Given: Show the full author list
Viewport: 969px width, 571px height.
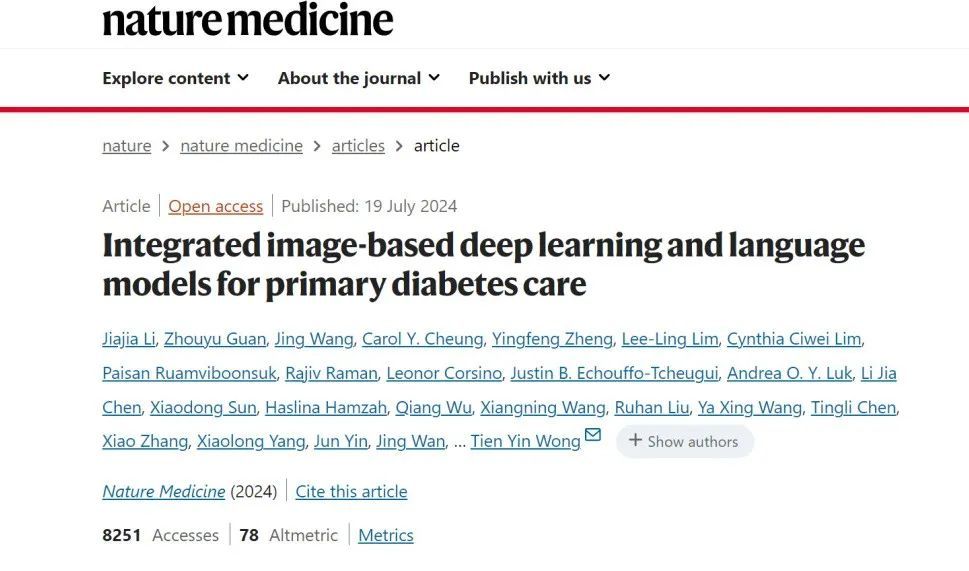Looking at the screenshot, I should click(x=684, y=441).
